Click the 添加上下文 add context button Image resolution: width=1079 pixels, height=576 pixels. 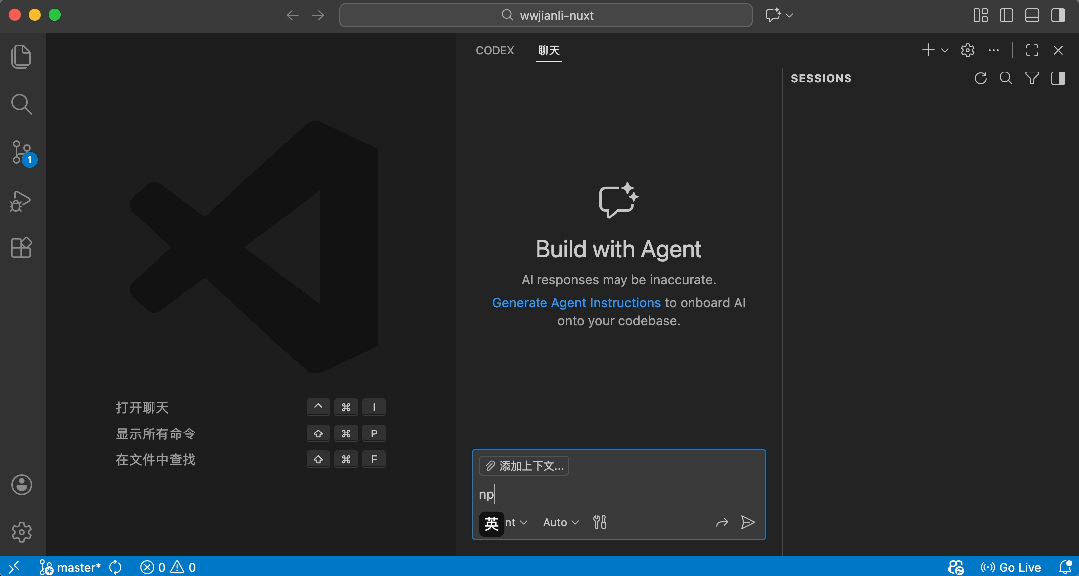tap(524, 466)
